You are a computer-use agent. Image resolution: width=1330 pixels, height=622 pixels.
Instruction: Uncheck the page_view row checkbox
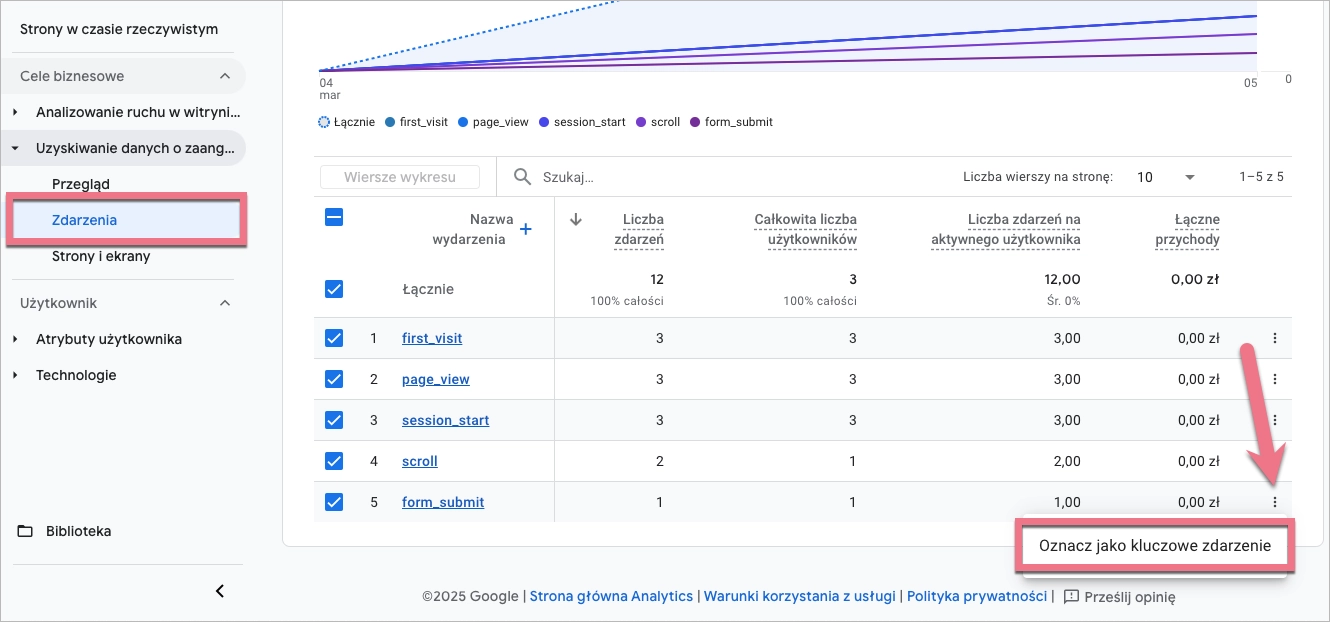tap(334, 379)
